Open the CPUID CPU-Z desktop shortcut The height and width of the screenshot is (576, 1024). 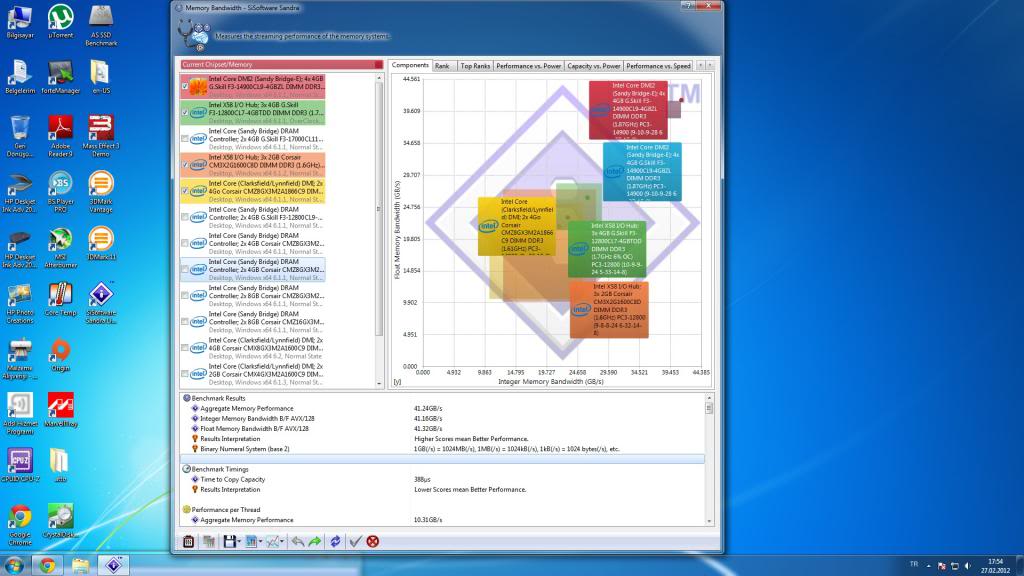pyautogui.click(x=20, y=466)
